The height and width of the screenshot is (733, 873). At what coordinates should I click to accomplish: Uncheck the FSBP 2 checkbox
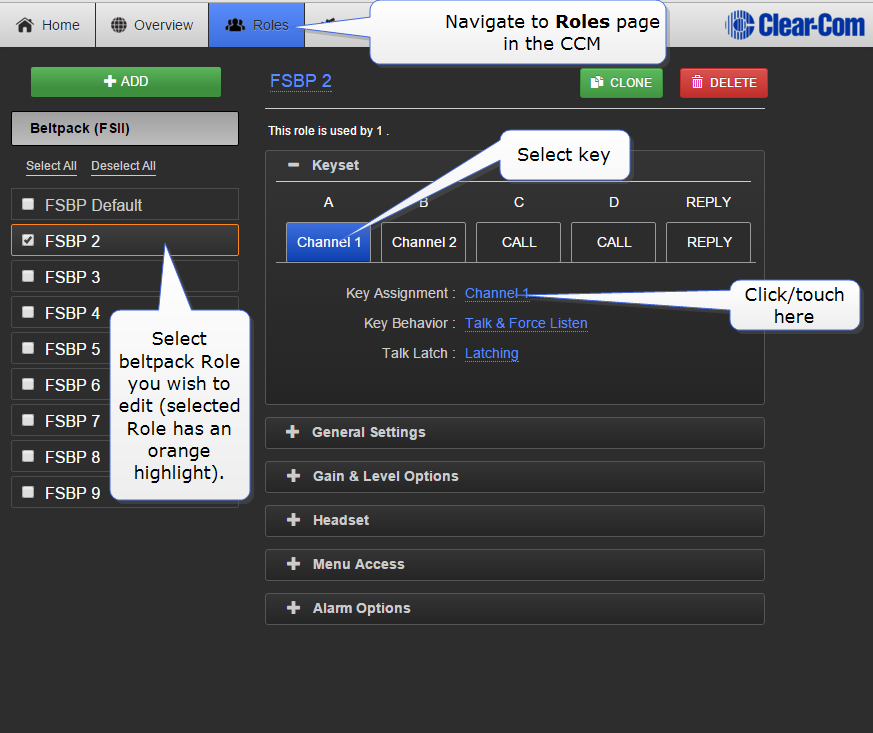[x=28, y=240]
